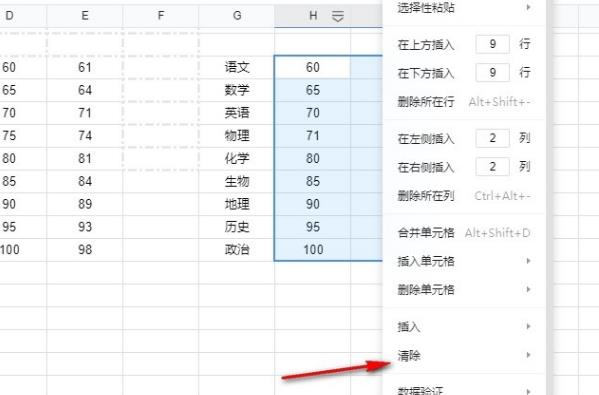Click cell containing 化学

[237, 159]
